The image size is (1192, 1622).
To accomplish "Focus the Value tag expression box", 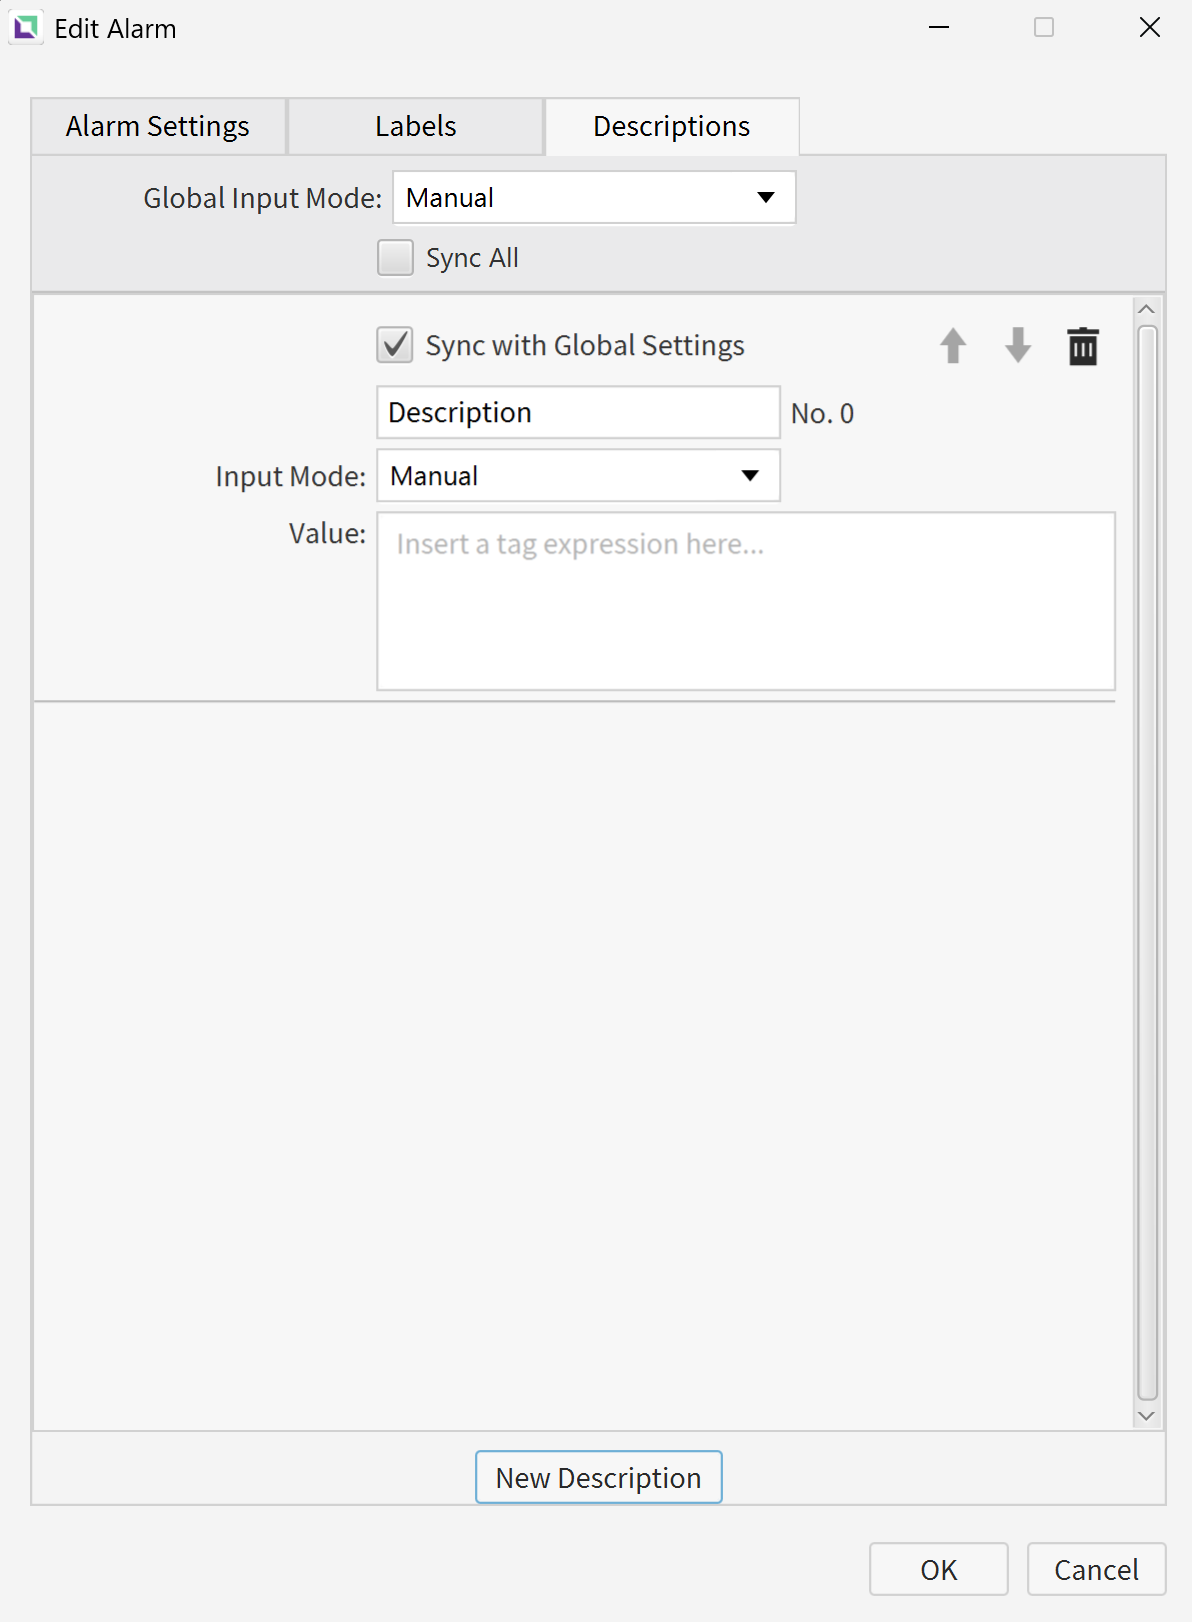I will (746, 601).
